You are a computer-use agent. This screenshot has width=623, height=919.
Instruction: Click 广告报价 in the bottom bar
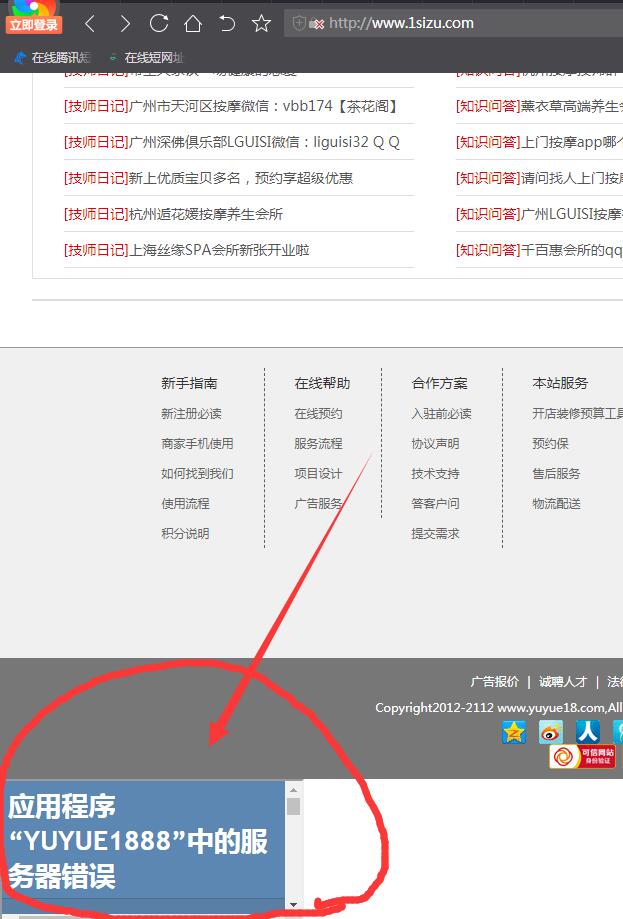pos(494,682)
